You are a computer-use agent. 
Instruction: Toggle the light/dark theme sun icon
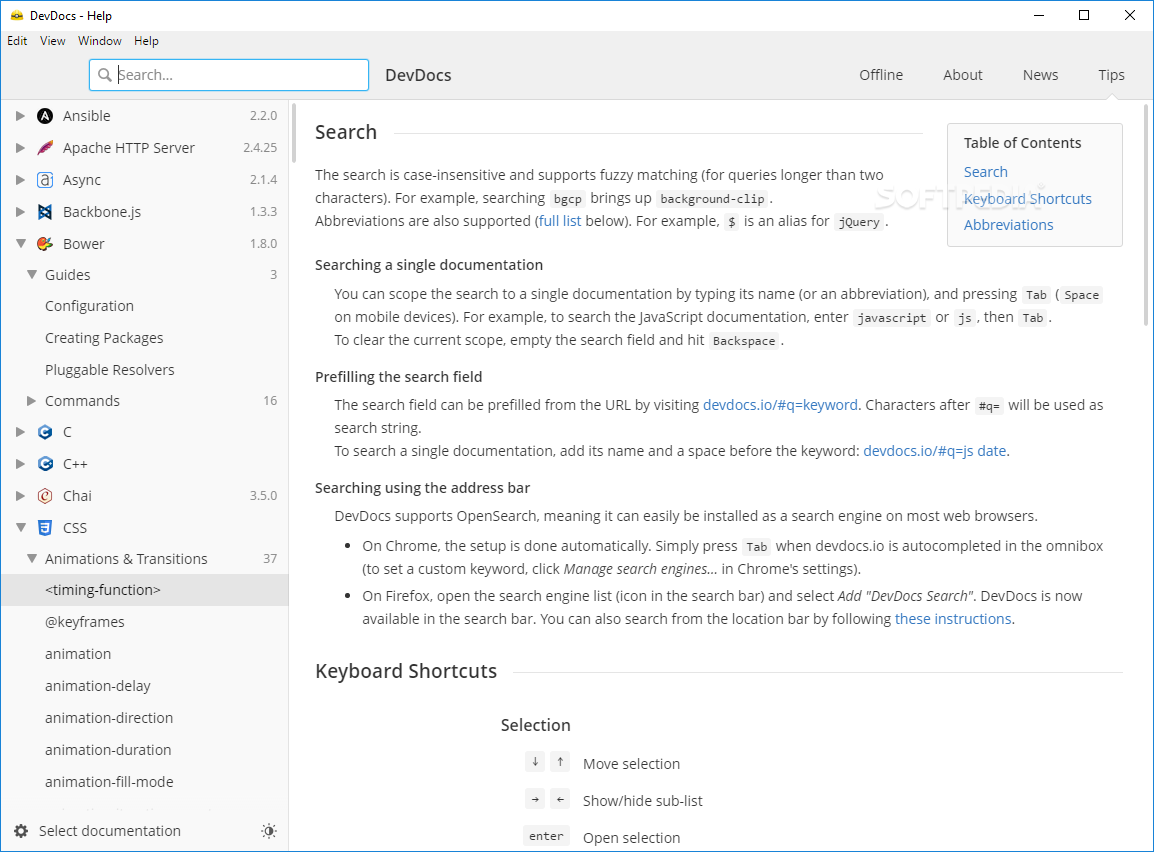269,831
